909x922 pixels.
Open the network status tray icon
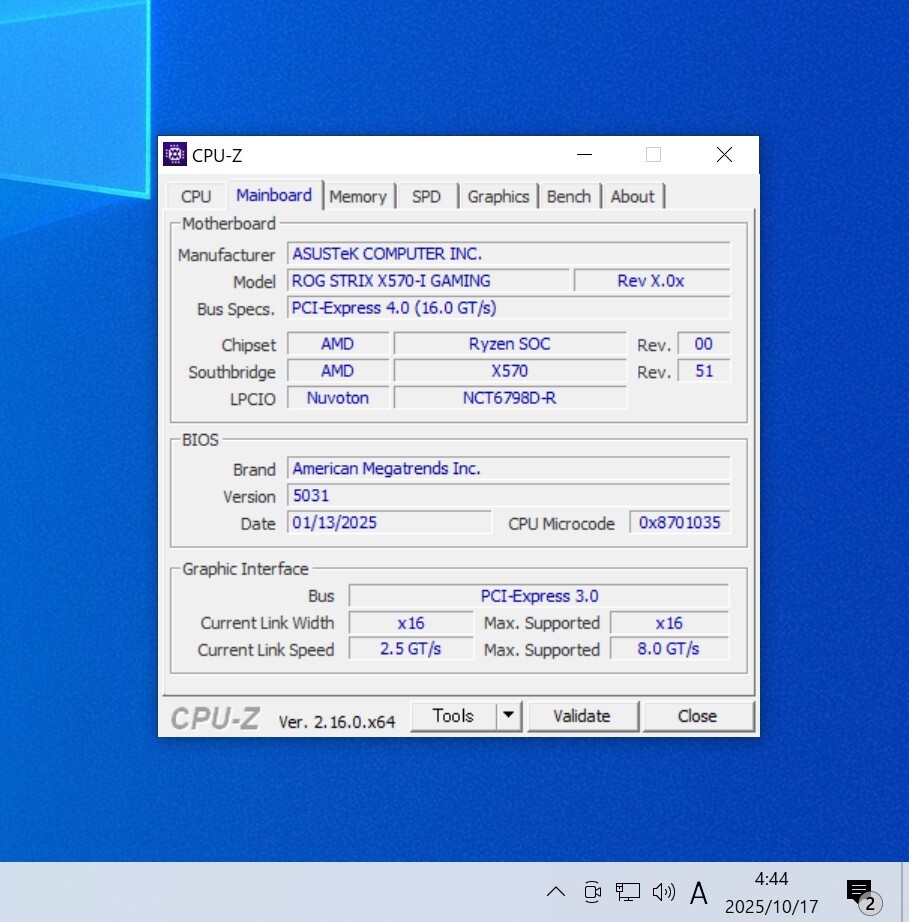click(x=627, y=891)
